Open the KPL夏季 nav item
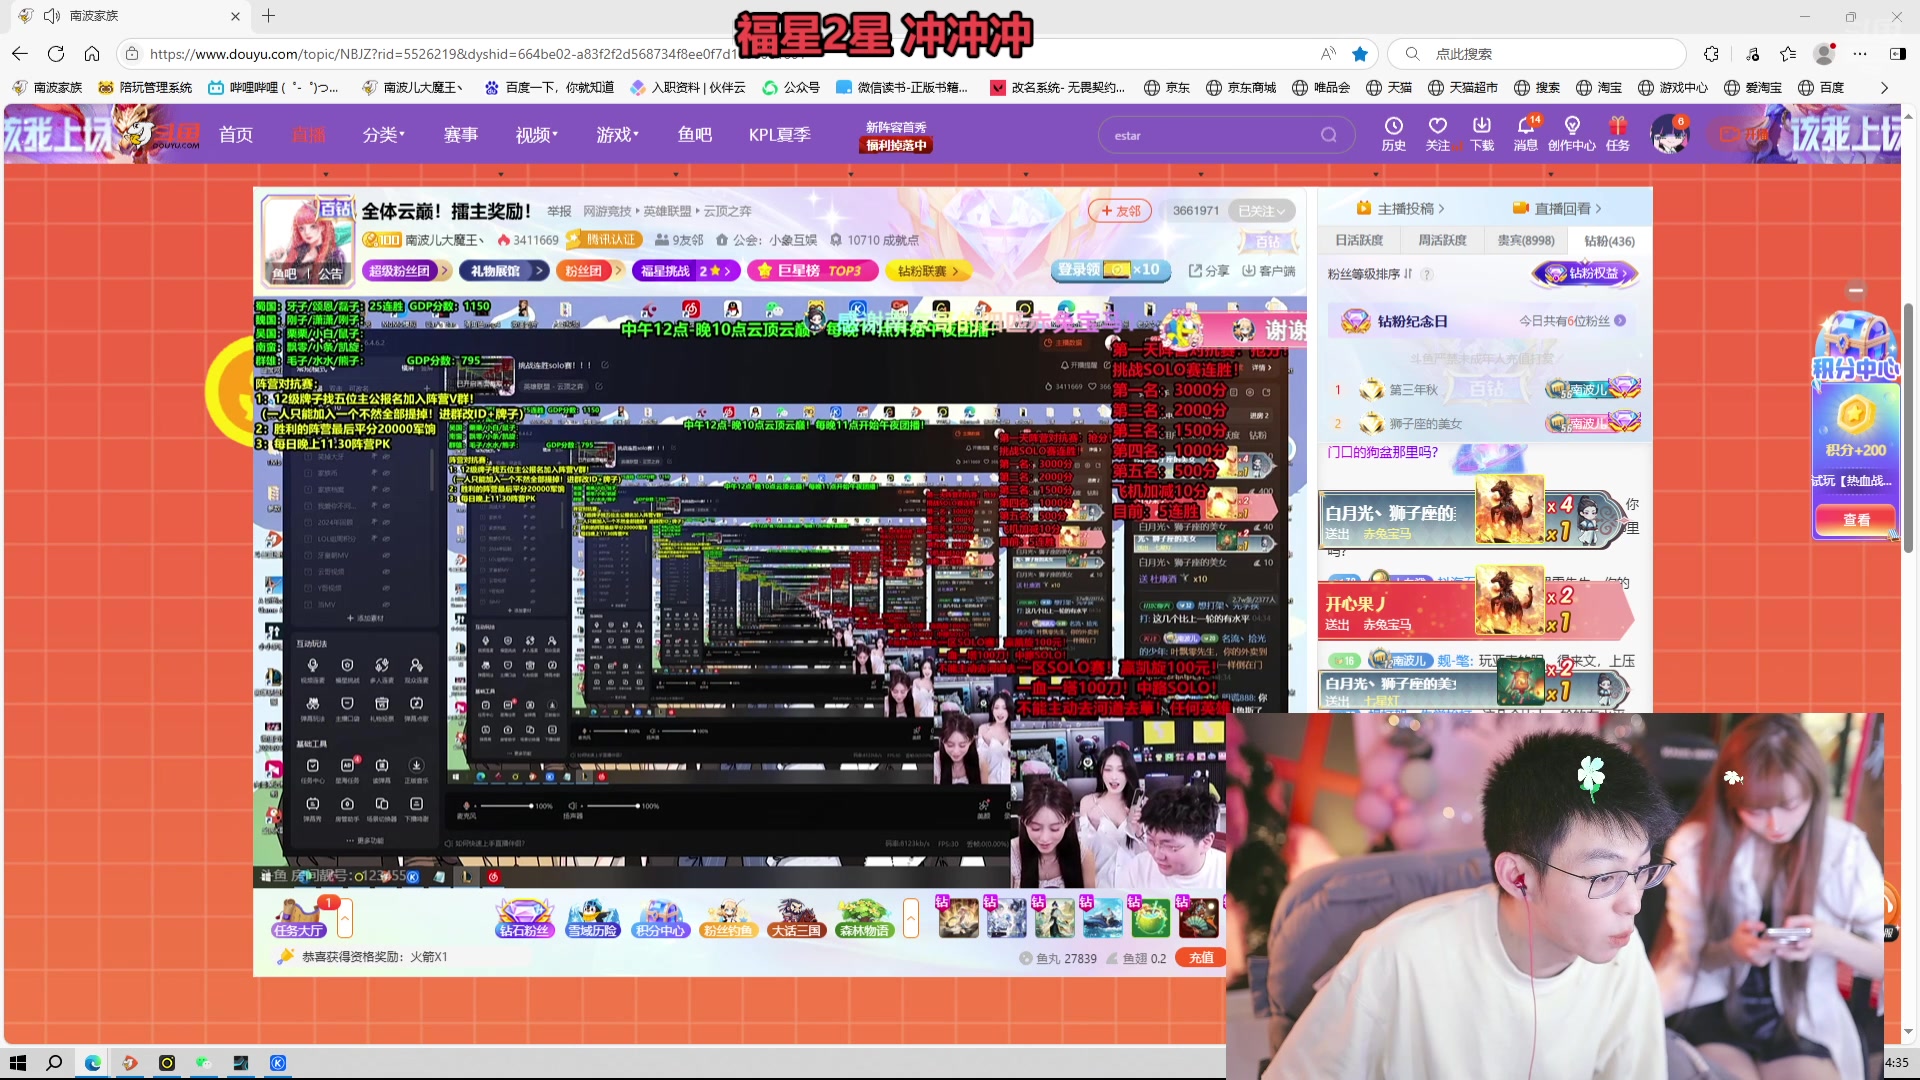 click(780, 135)
